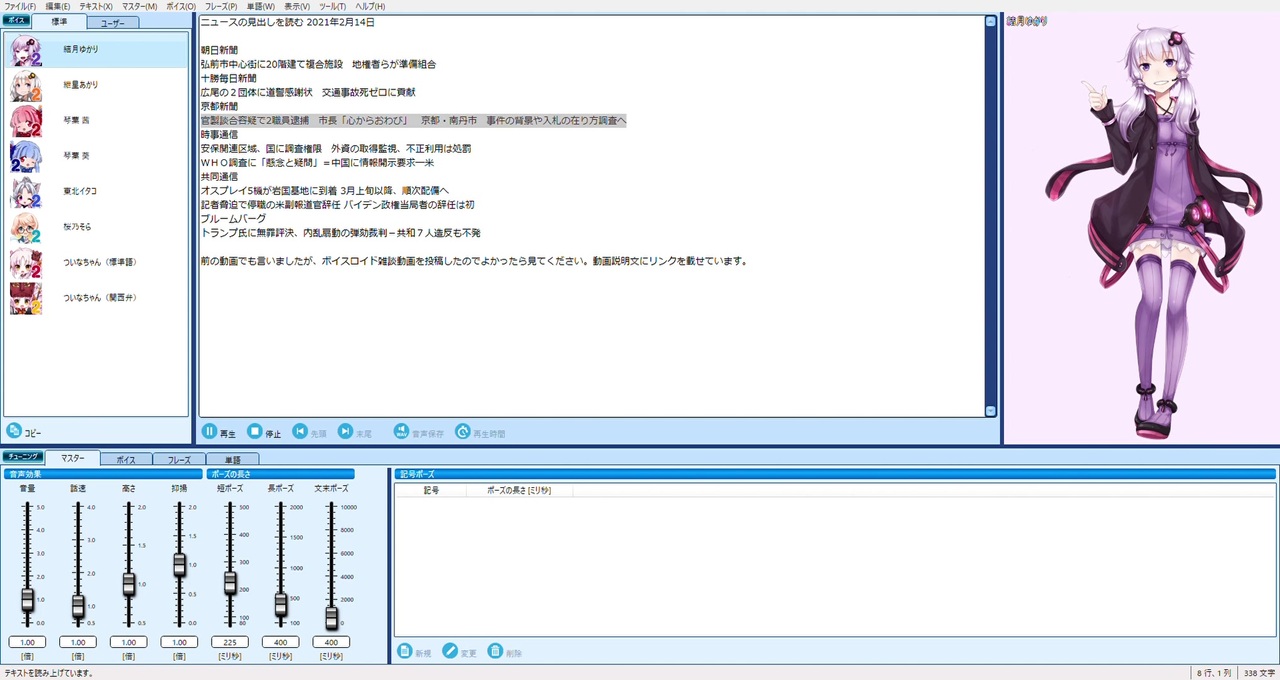This screenshot has width=1280, height=680.
Task: Open the ボイス(O) menu
Action: click(x=181, y=6)
